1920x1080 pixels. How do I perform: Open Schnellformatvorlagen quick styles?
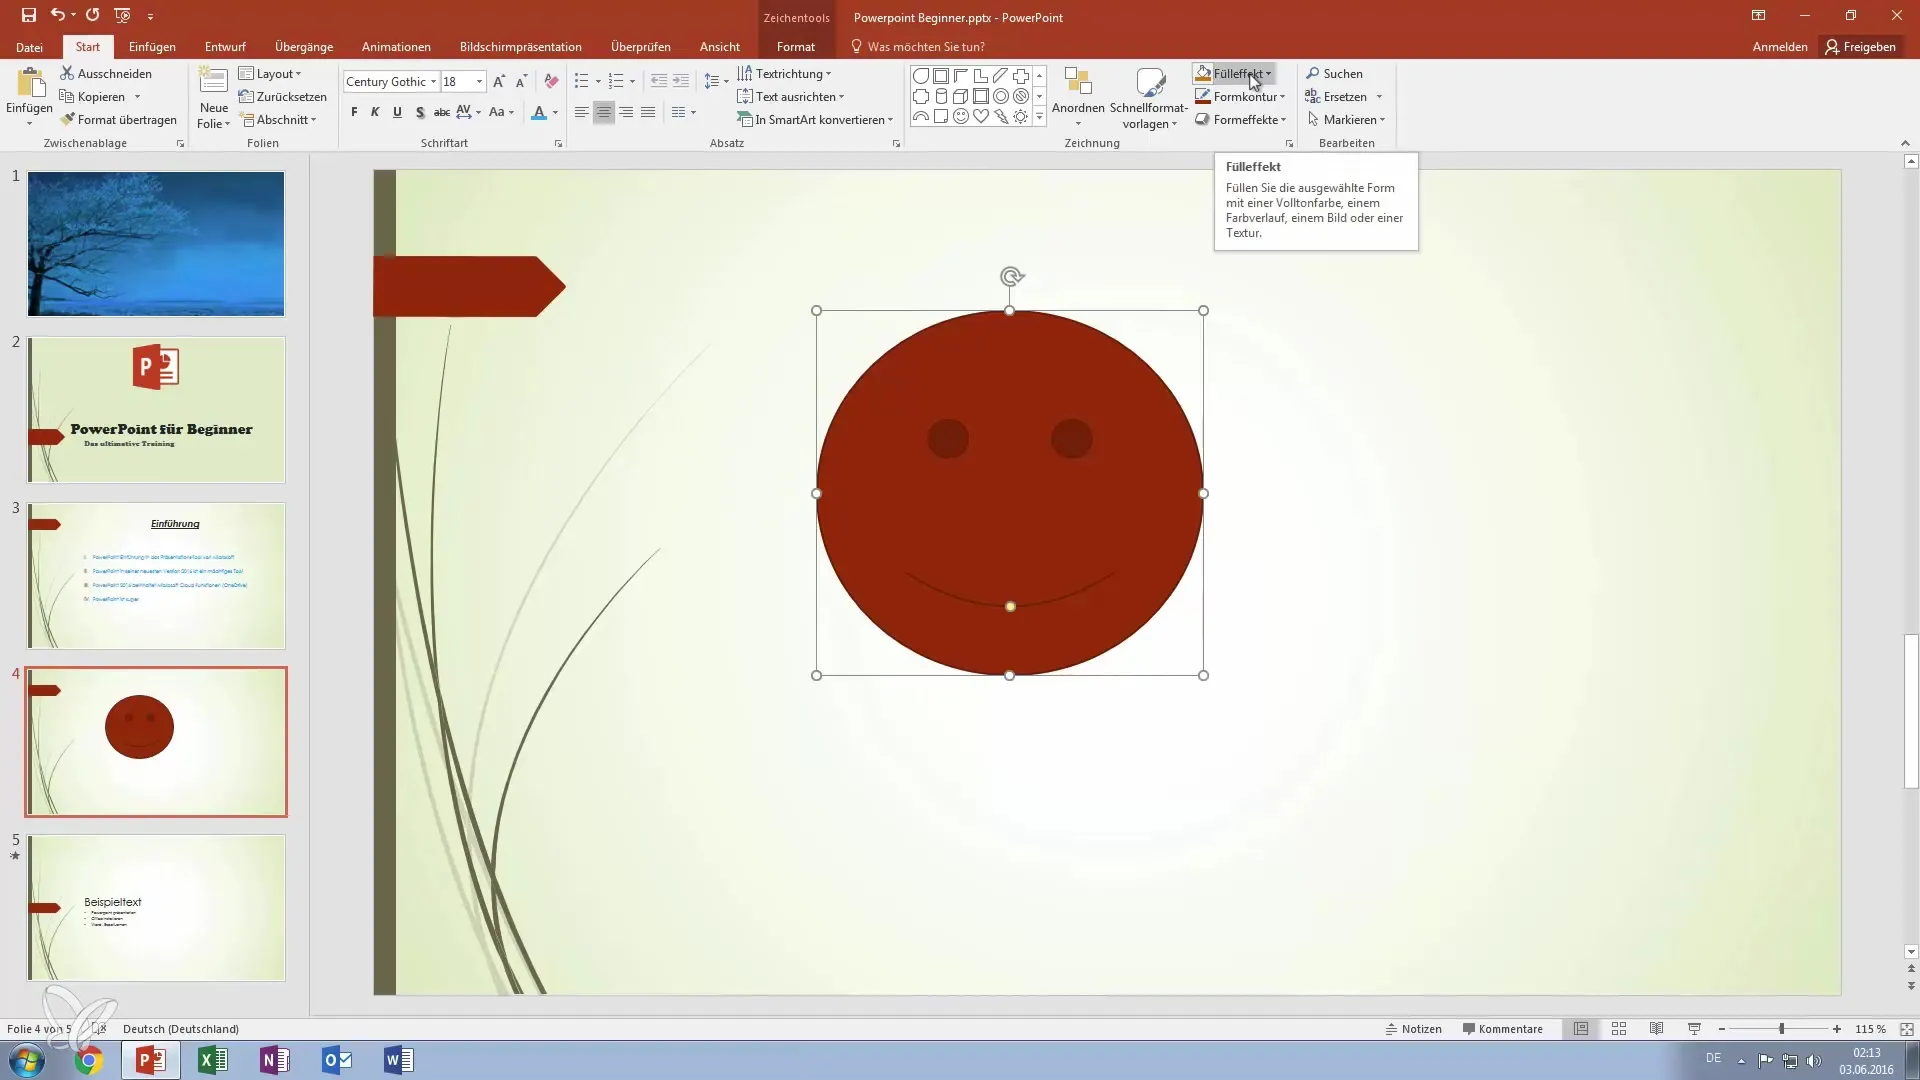pos(1149,98)
